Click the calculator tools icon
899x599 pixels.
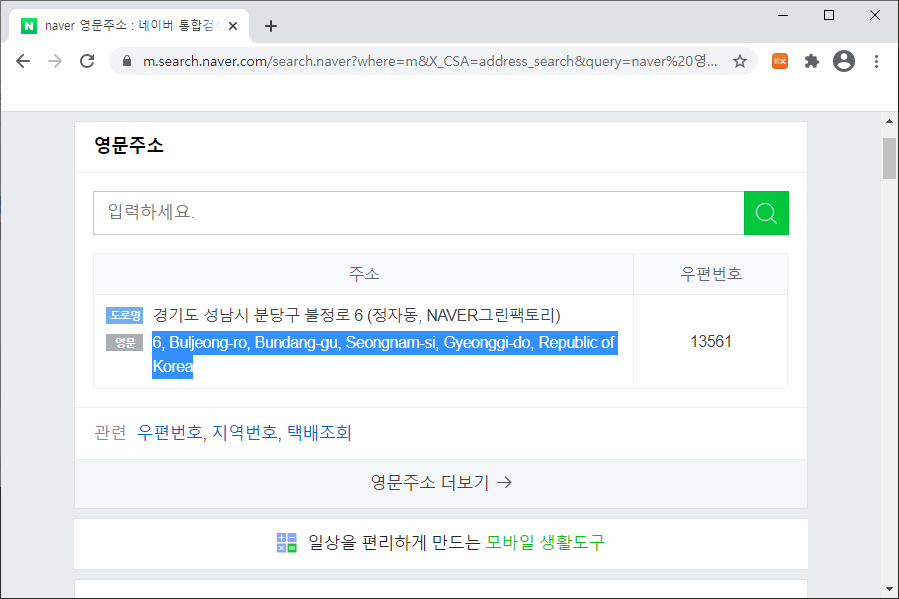287,542
